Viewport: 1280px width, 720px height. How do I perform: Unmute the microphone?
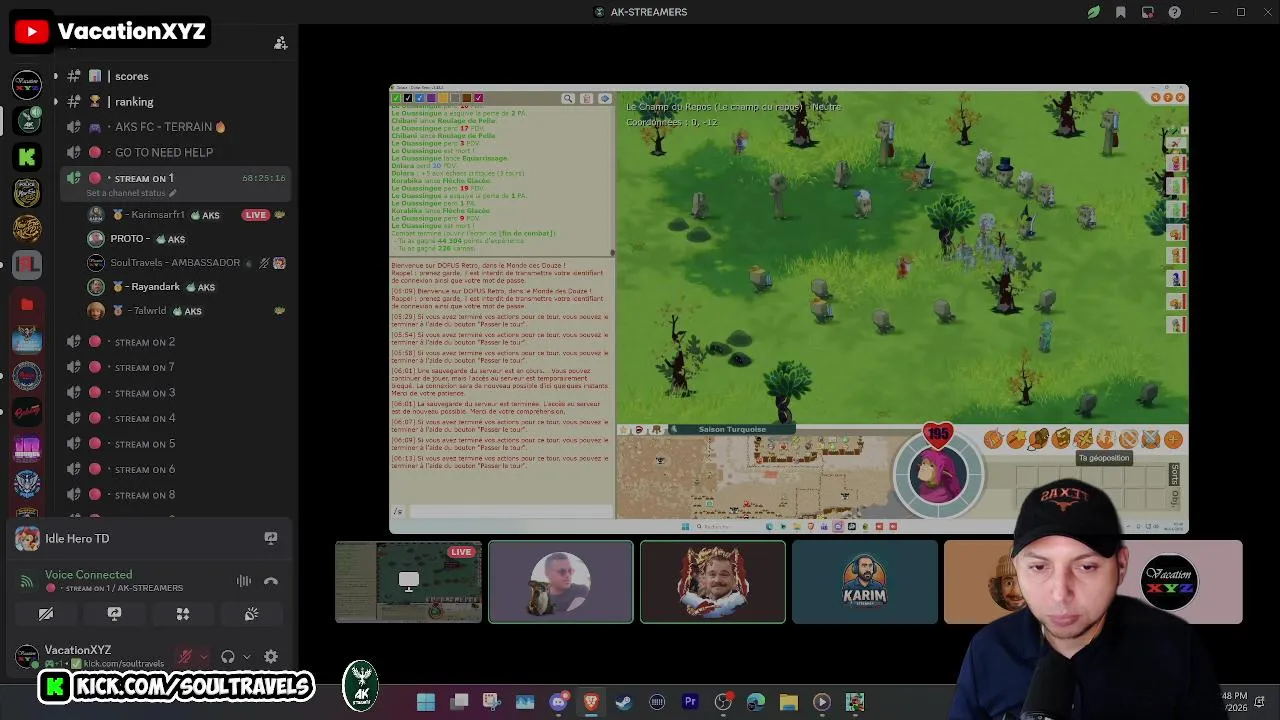click(185, 657)
